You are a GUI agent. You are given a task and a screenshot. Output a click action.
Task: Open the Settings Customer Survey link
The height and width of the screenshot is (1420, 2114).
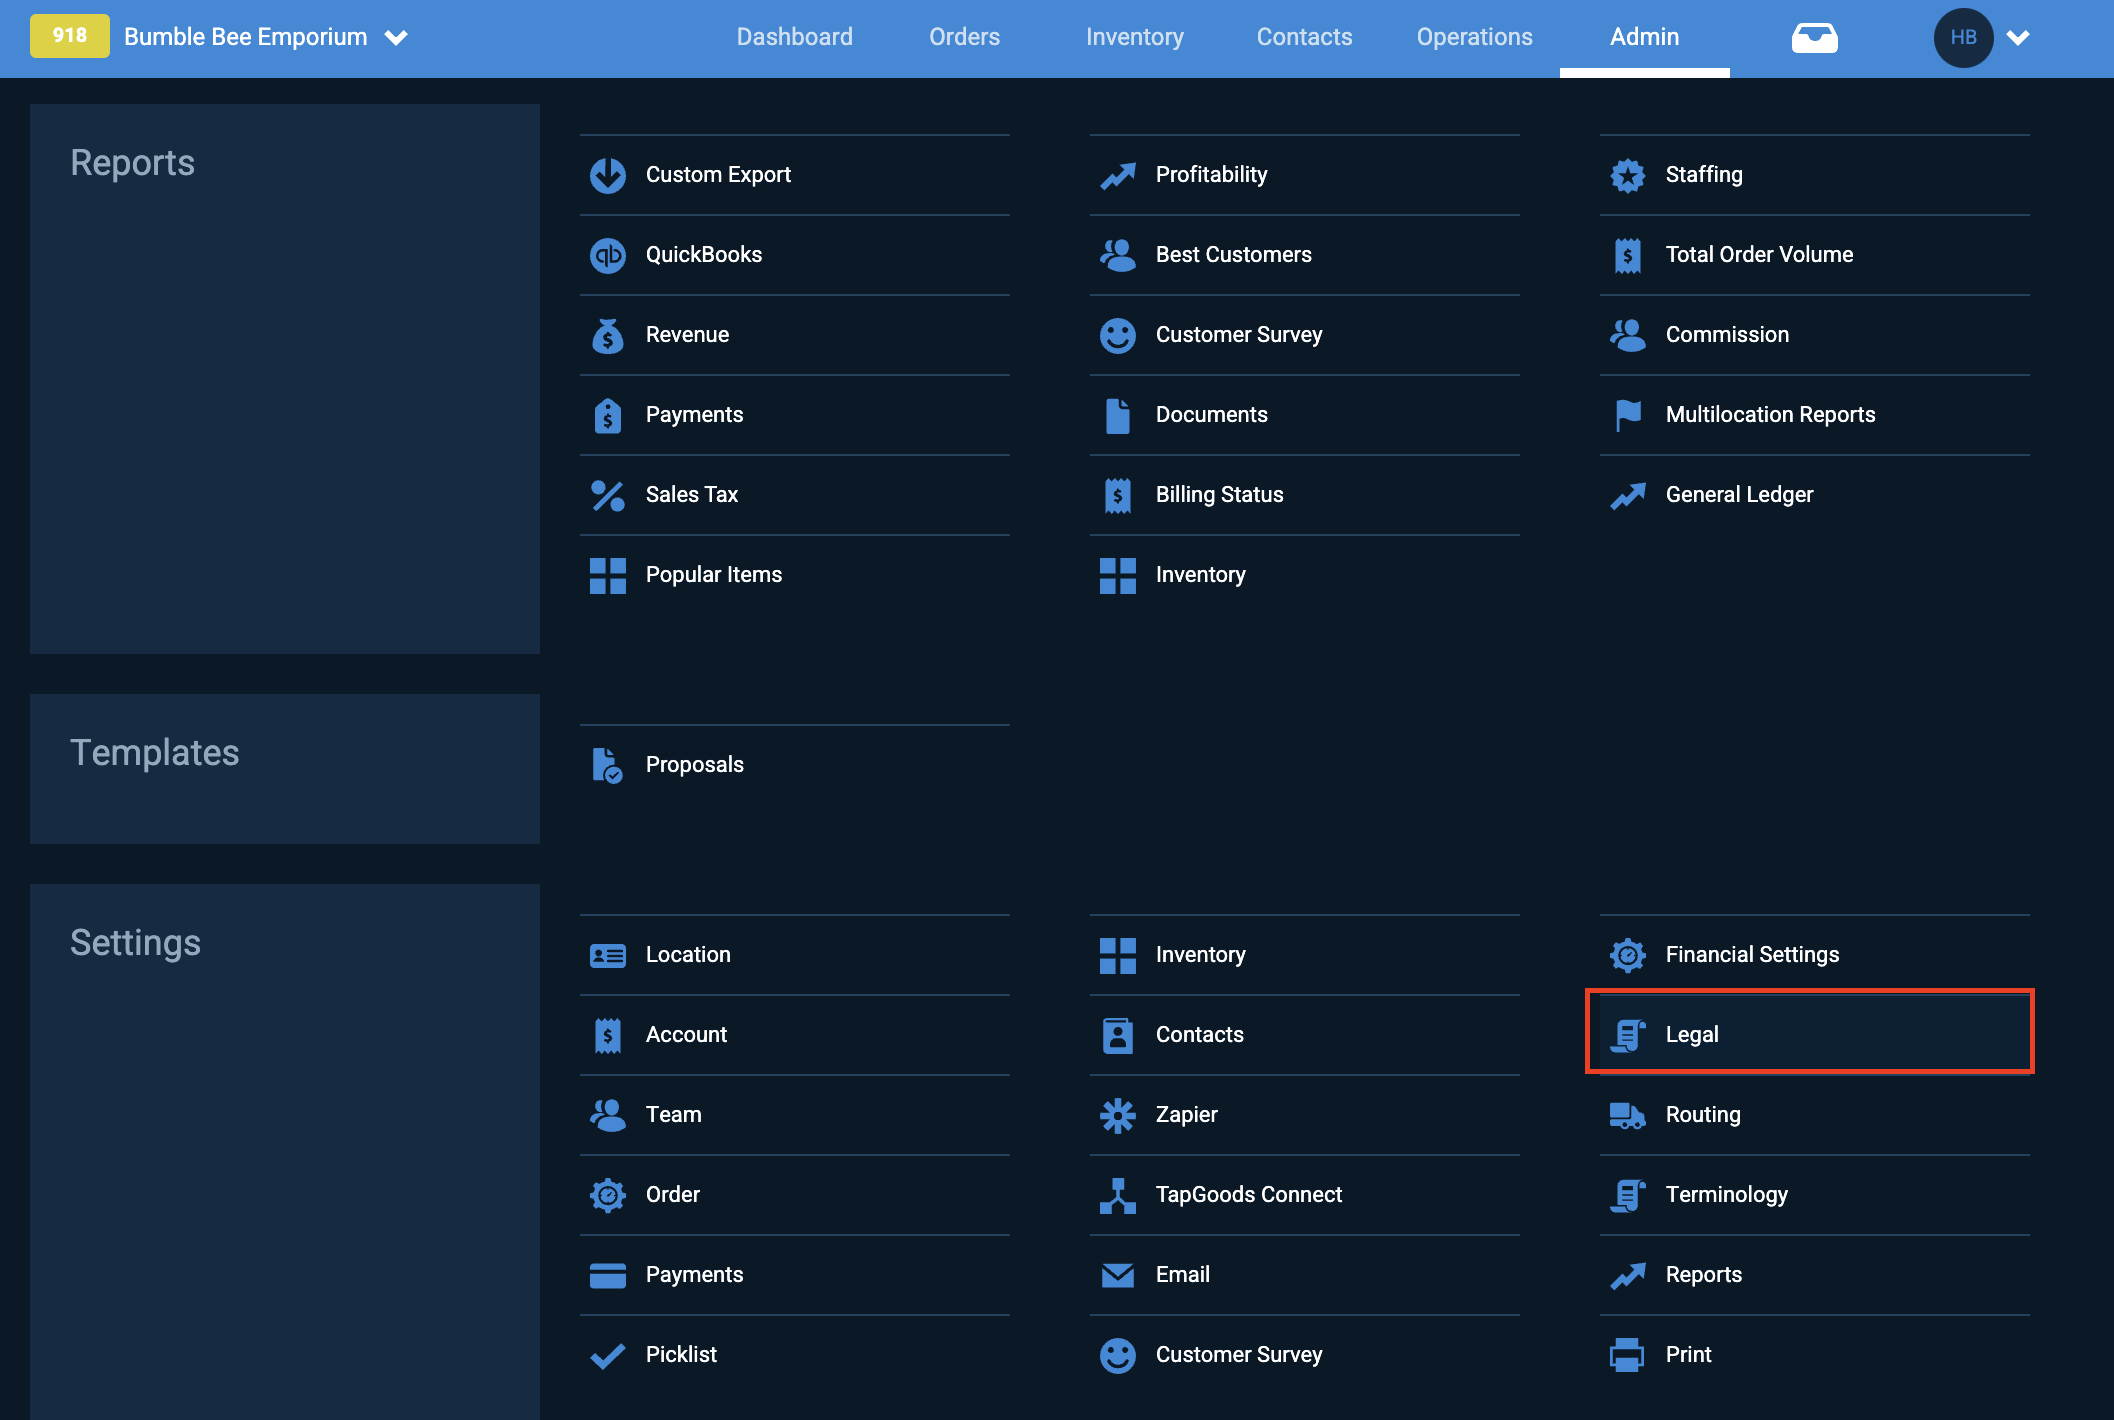coord(1305,1355)
